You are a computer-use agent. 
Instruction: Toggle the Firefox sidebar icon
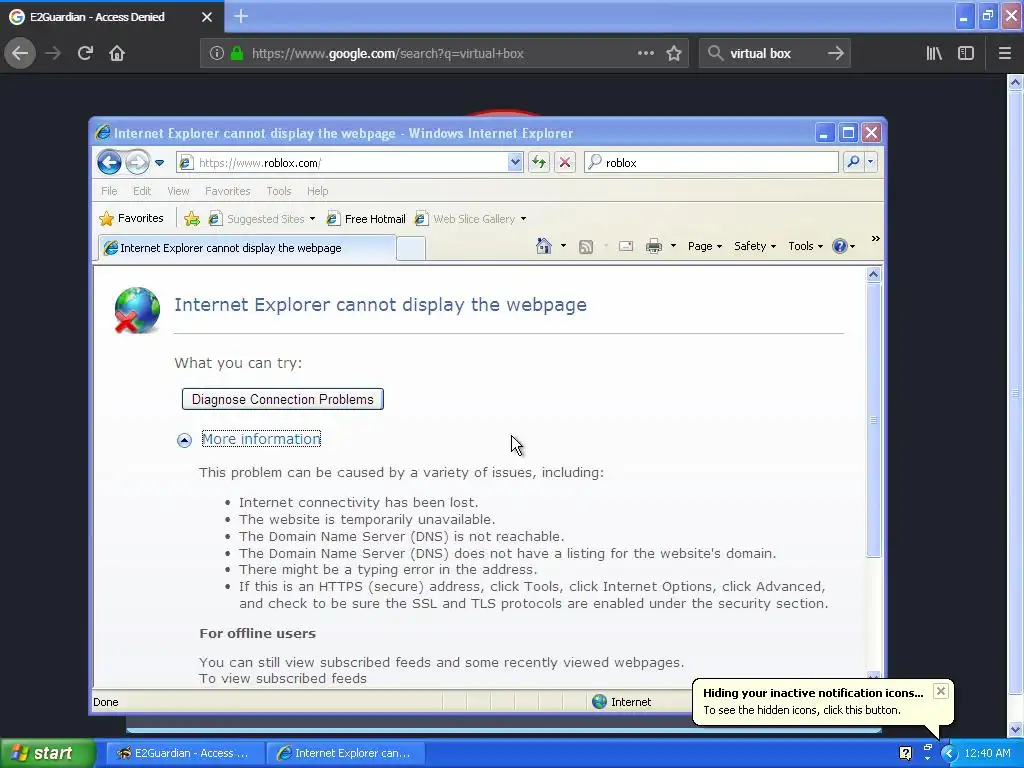coord(966,53)
